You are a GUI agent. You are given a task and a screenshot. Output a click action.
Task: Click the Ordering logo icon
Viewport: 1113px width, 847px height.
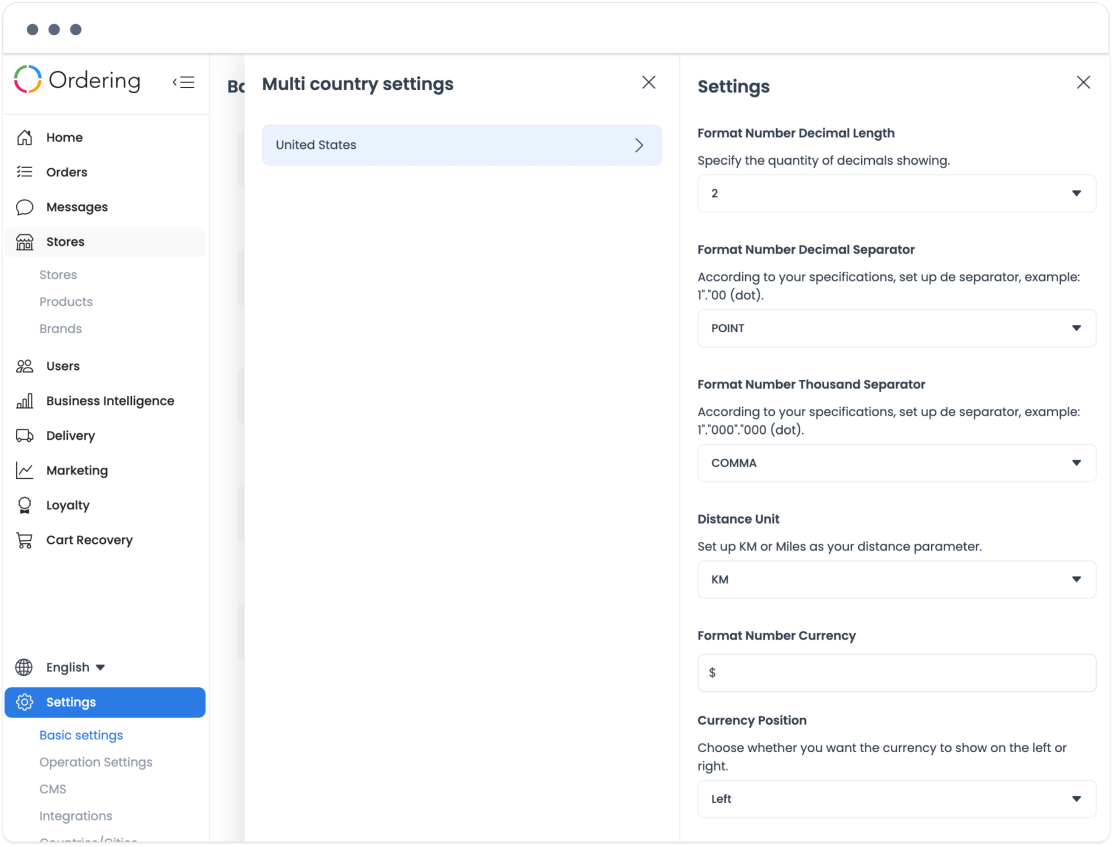point(28,80)
